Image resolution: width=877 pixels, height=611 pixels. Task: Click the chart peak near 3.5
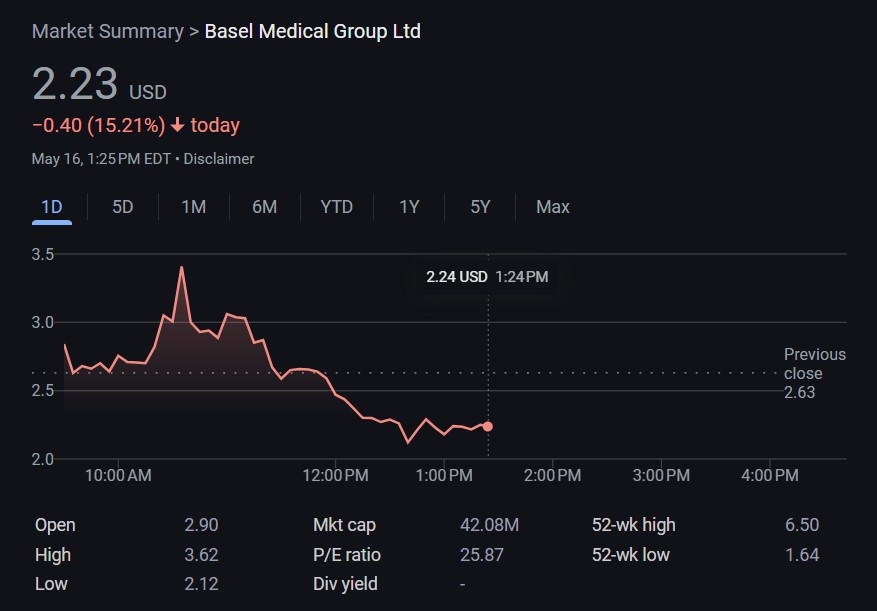pyautogui.click(x=181, y=268)
